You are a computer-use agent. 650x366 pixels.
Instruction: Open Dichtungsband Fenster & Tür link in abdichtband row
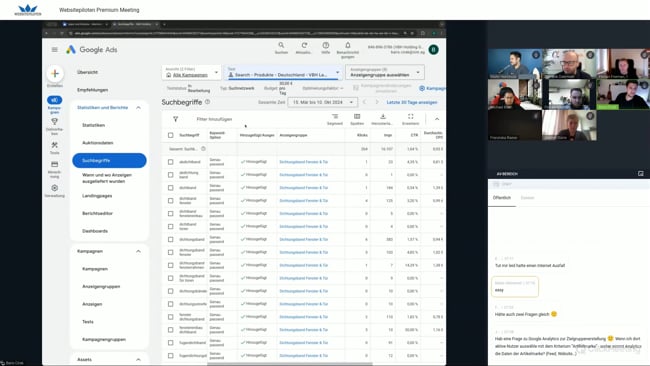coord(303,162)
